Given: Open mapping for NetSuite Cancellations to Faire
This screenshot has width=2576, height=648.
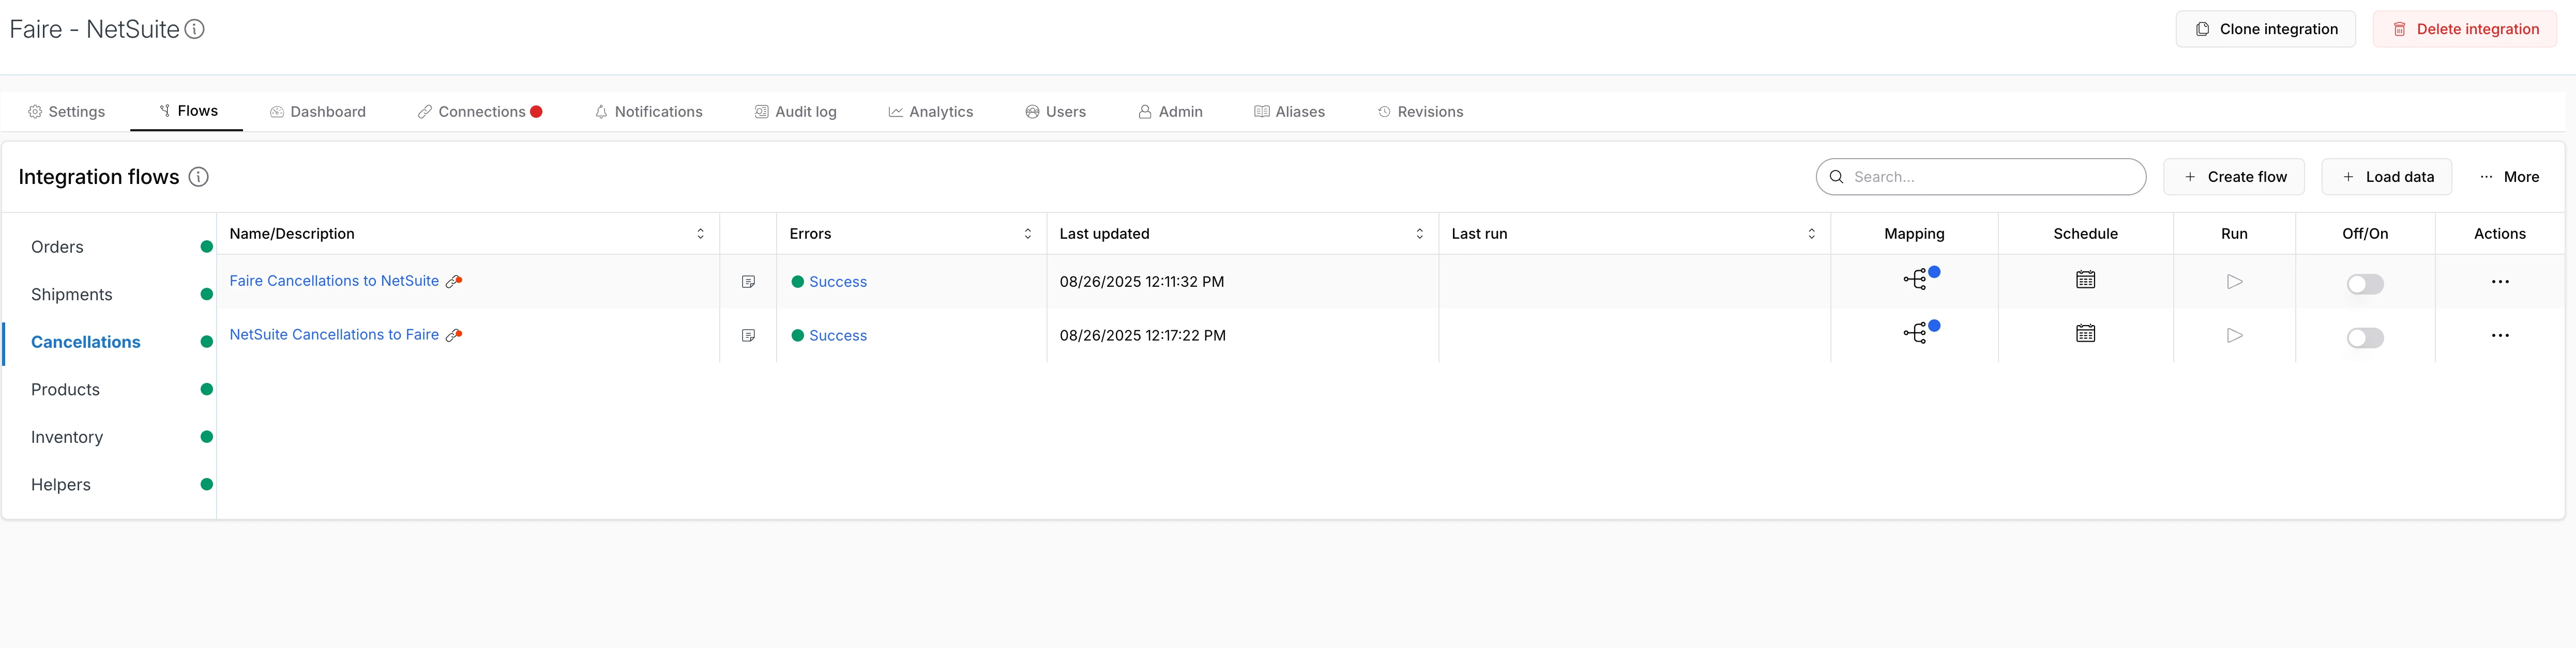Looking at the screenshot, I should [x=1915, y=334].
